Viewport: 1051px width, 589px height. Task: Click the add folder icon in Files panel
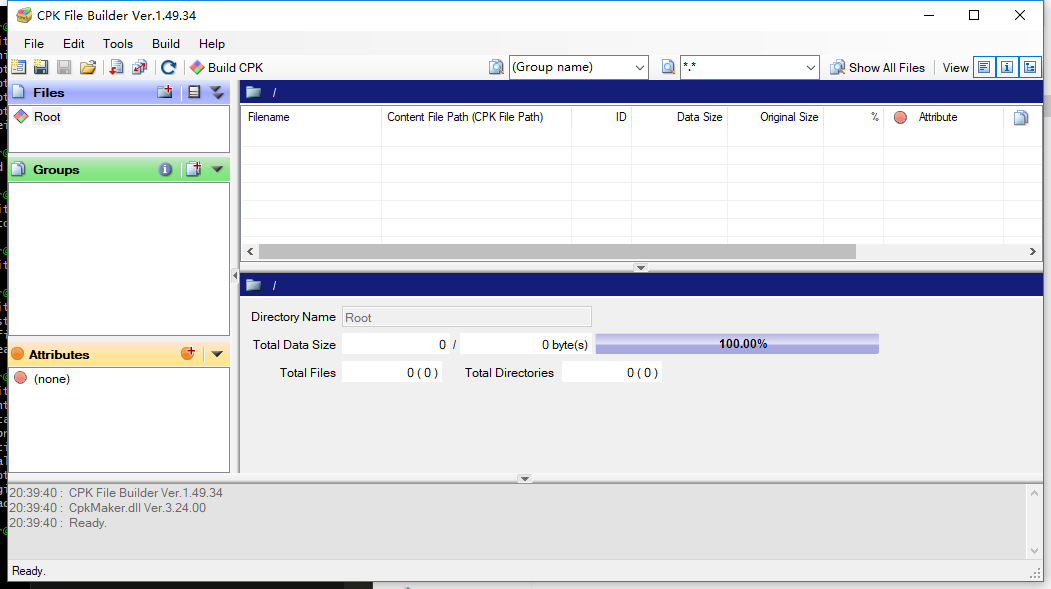(164, 92)
